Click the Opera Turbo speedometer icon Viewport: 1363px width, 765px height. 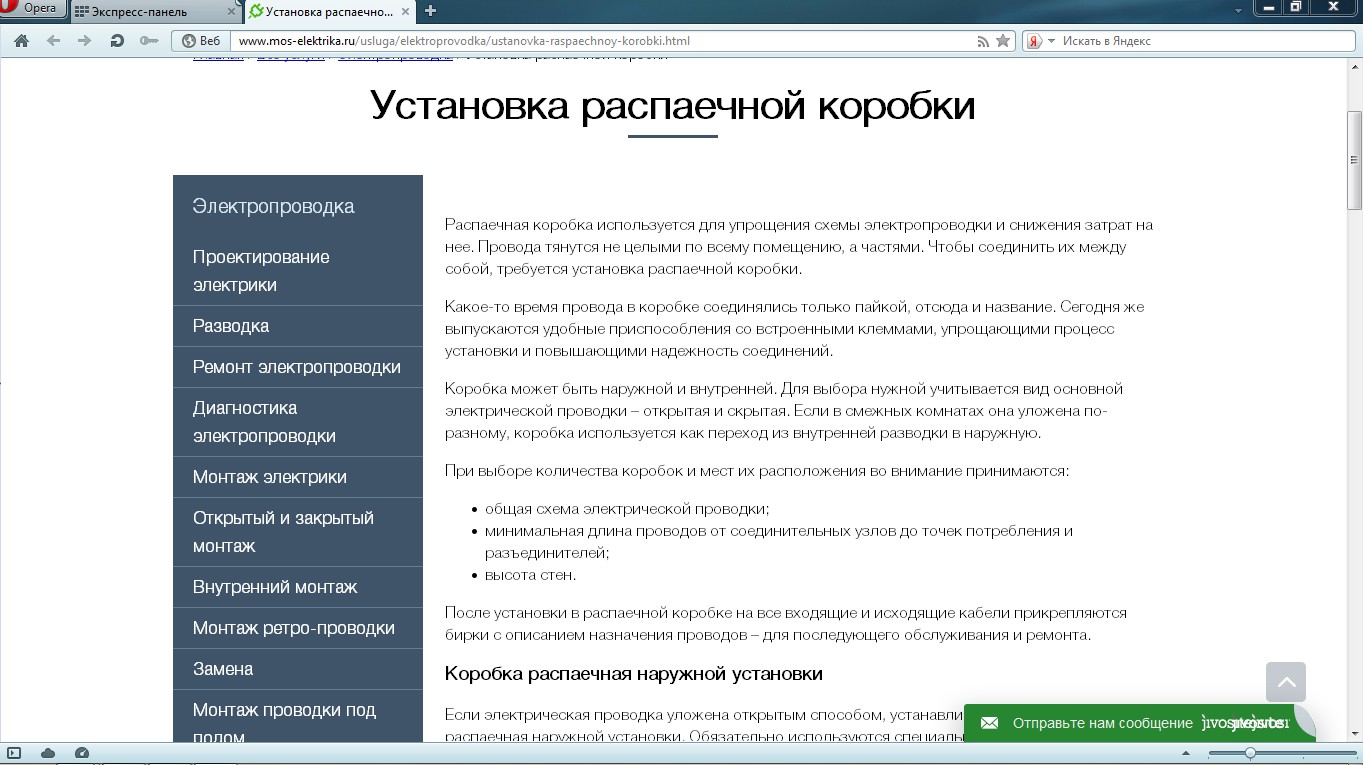pyautogui.click(x=82, y=752)
